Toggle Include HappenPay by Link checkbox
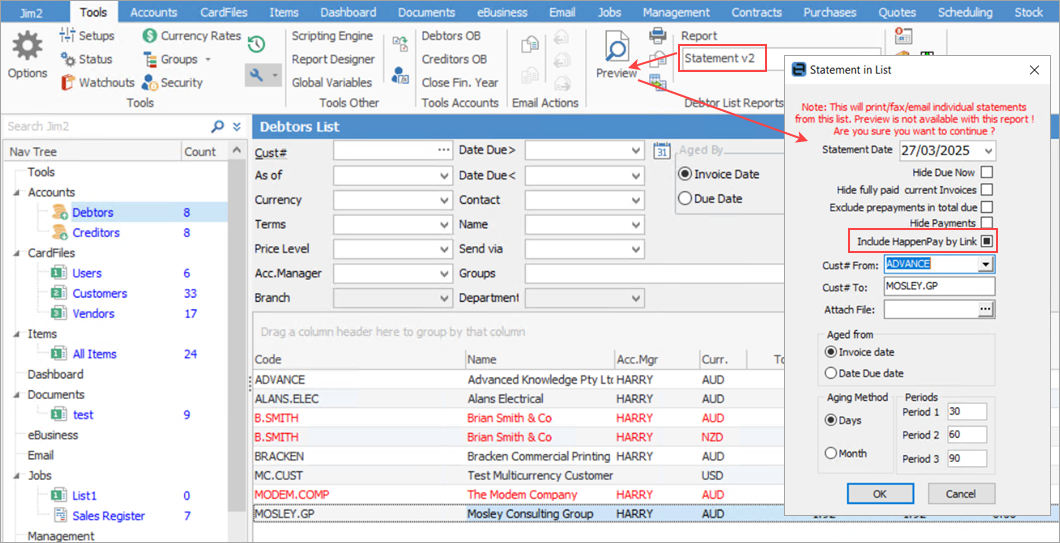Screen dimensions: 1060x543 click(987, 241)
